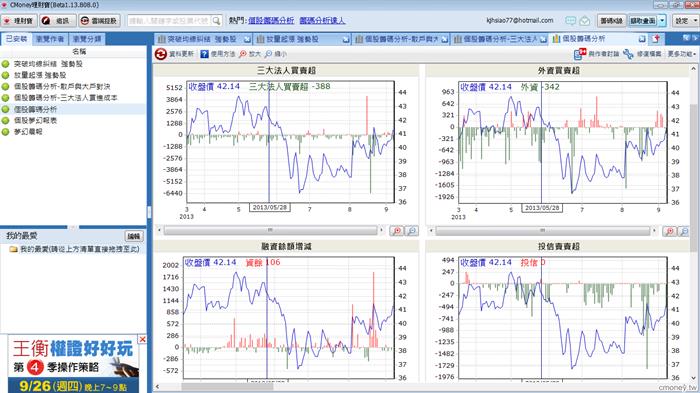This screenshot has width=700, height=393.
Task: Click the 編輯 button in favorites panel
Action: (133, 236)
